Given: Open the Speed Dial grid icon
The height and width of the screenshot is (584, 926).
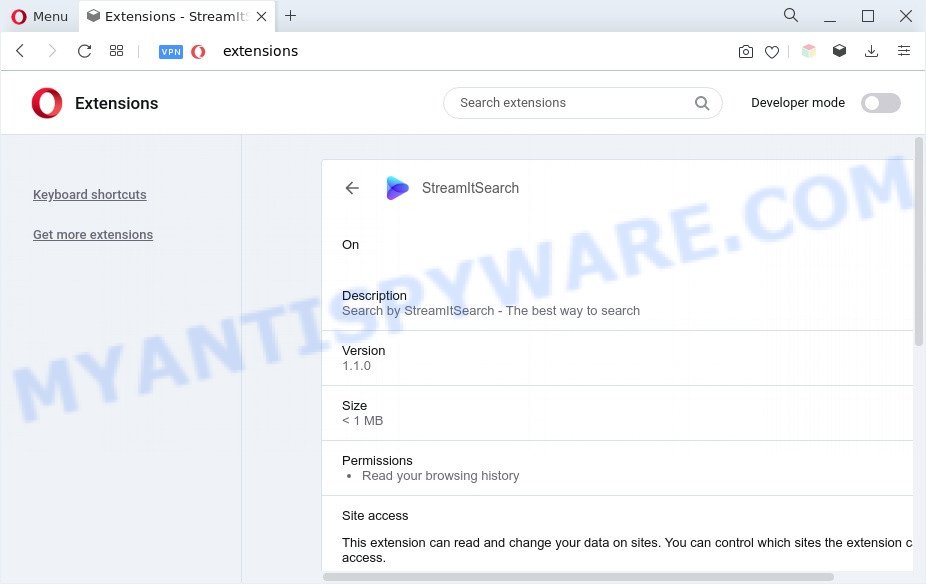Looking at the screenshot, I should point(116,51).
